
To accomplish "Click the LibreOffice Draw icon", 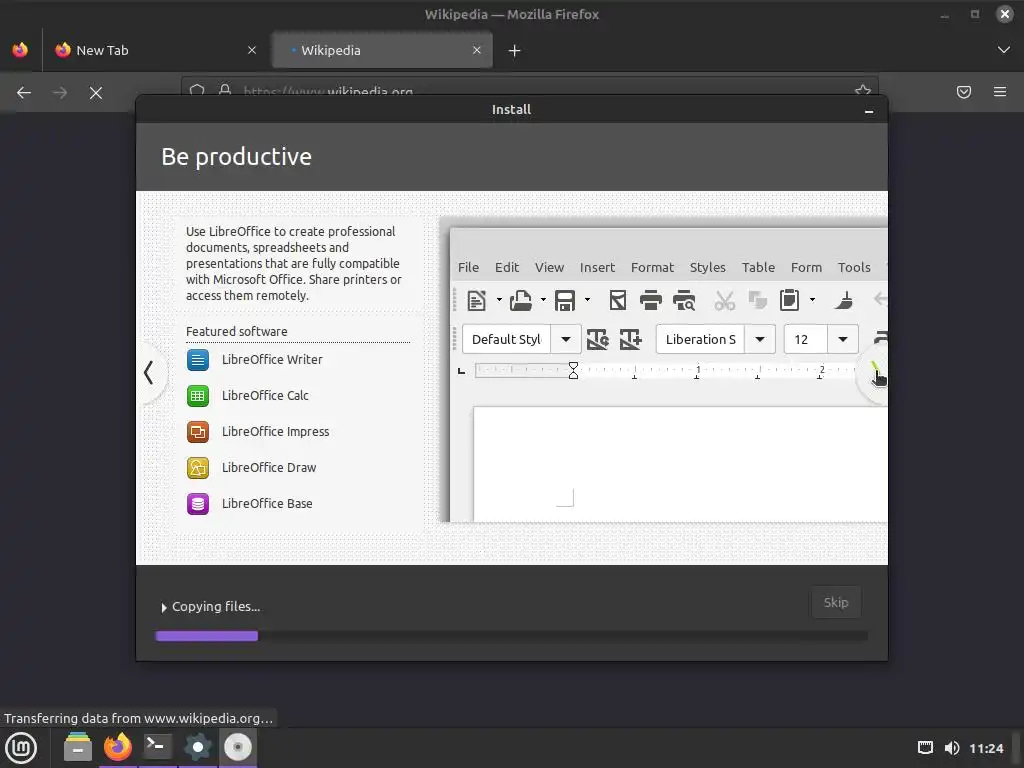I will (x=198, y=468).
